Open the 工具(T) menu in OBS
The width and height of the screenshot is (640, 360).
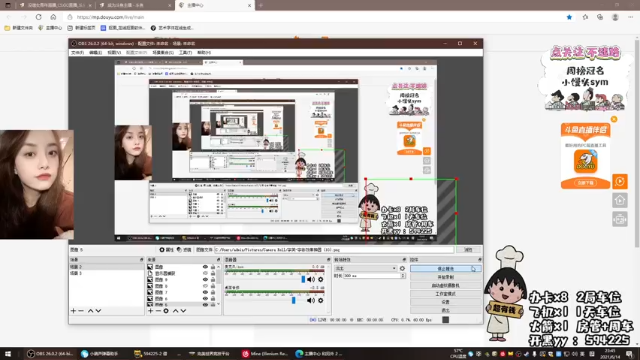pos(185,53)
